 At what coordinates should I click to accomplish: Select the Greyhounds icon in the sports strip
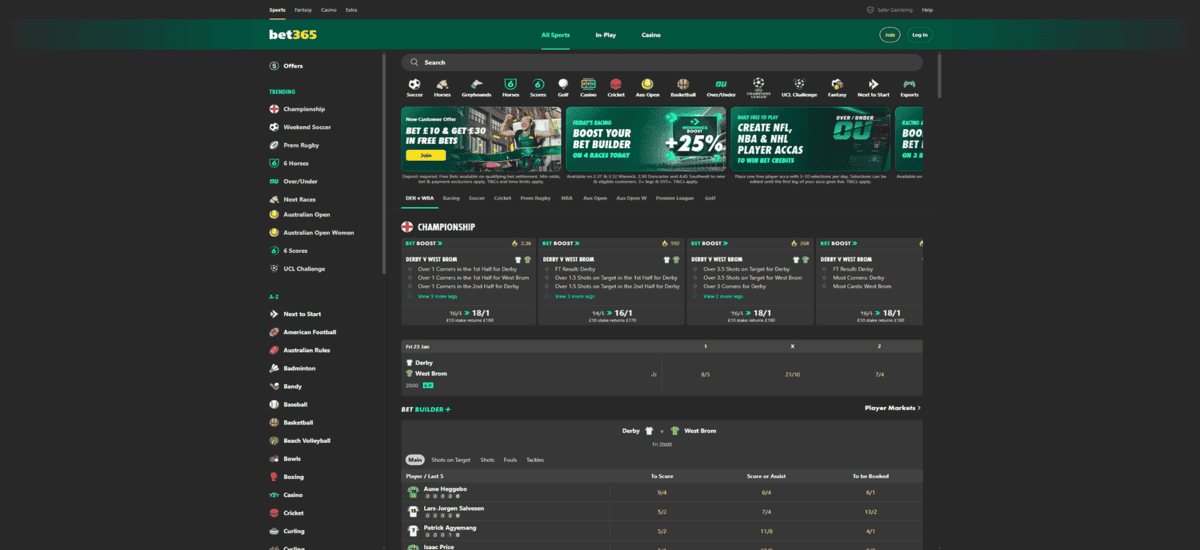478,88
